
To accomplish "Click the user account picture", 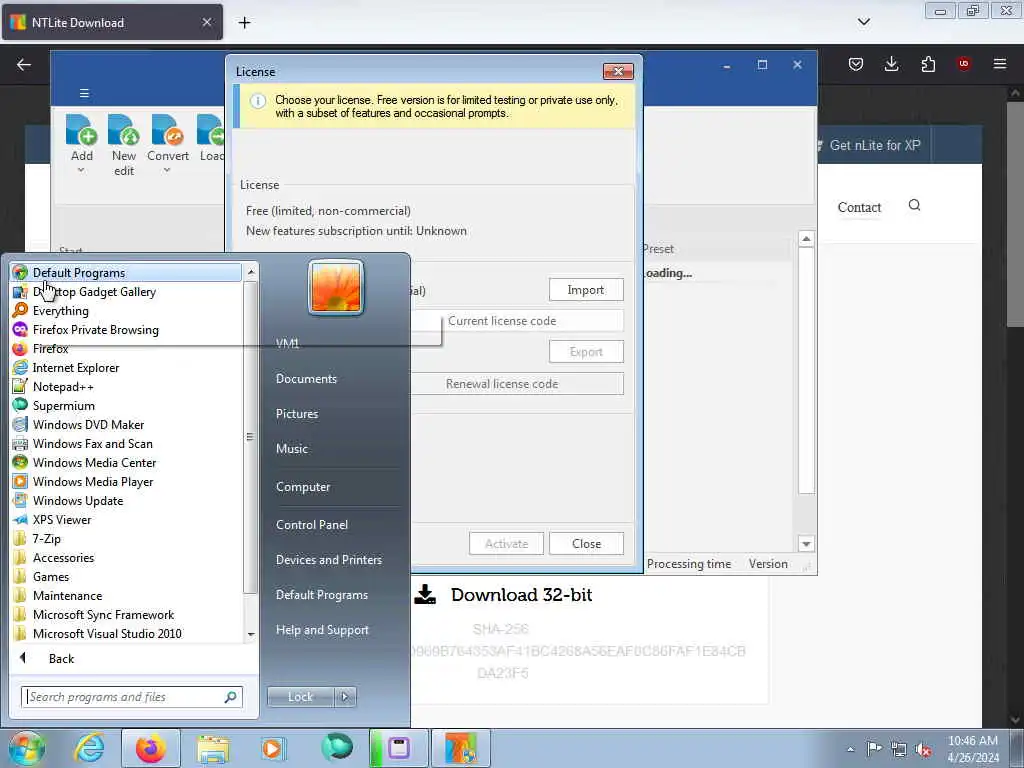I will click(x=336, y=288).
